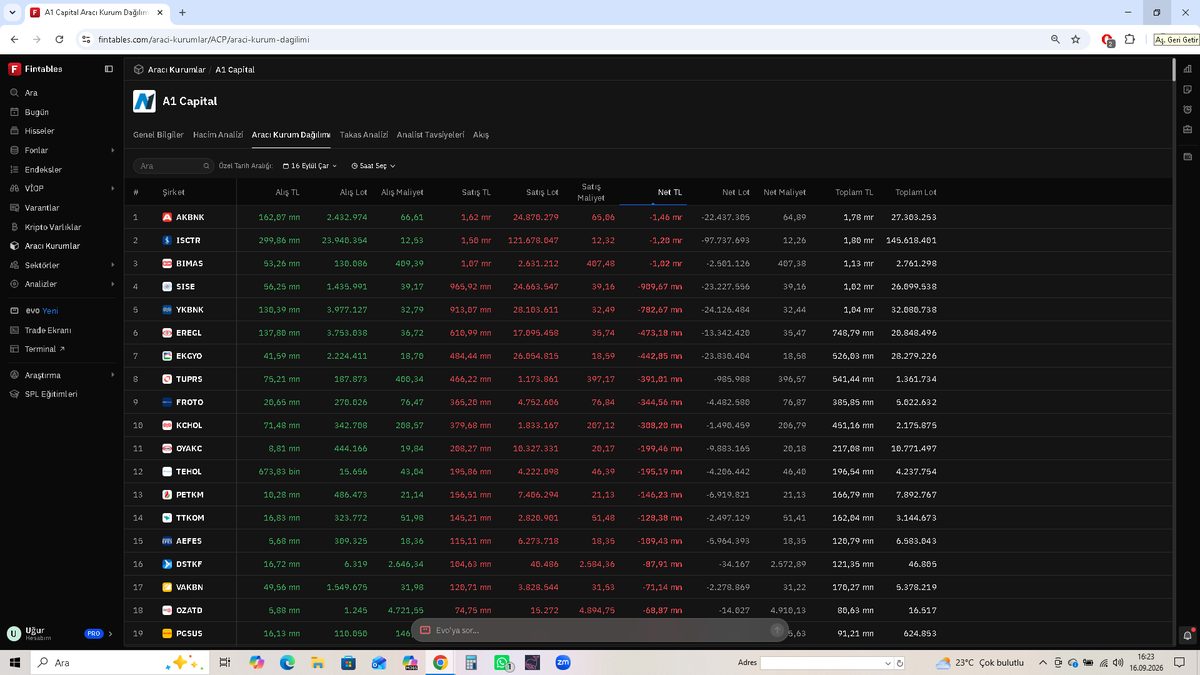1200x675 pixels.
Task: Click the DSTKF company logo icon
Action: [167, 564]
